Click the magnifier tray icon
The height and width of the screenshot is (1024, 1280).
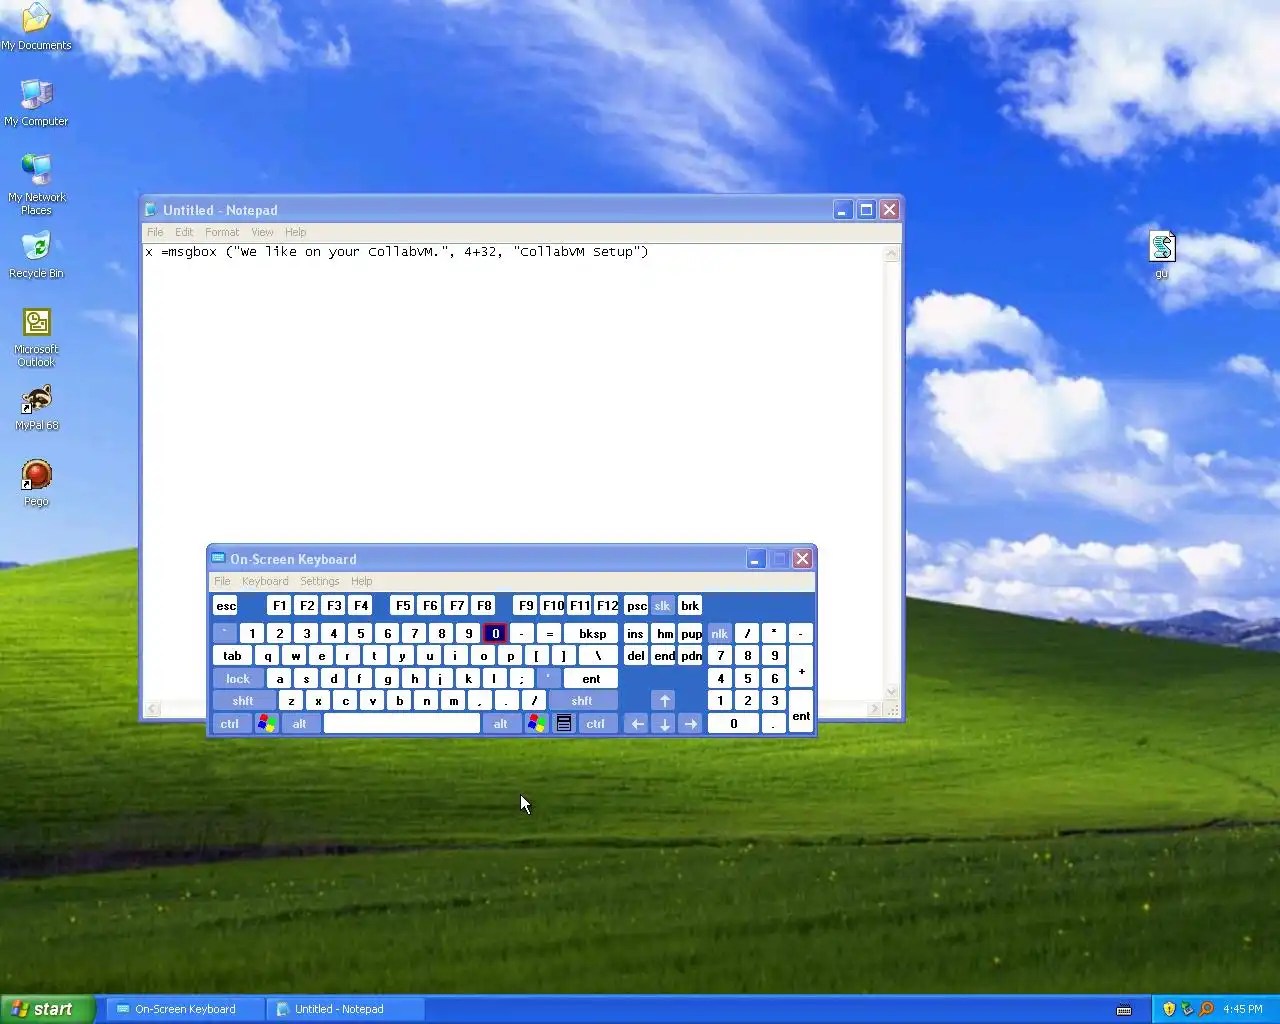[x=1206, y=1009]
